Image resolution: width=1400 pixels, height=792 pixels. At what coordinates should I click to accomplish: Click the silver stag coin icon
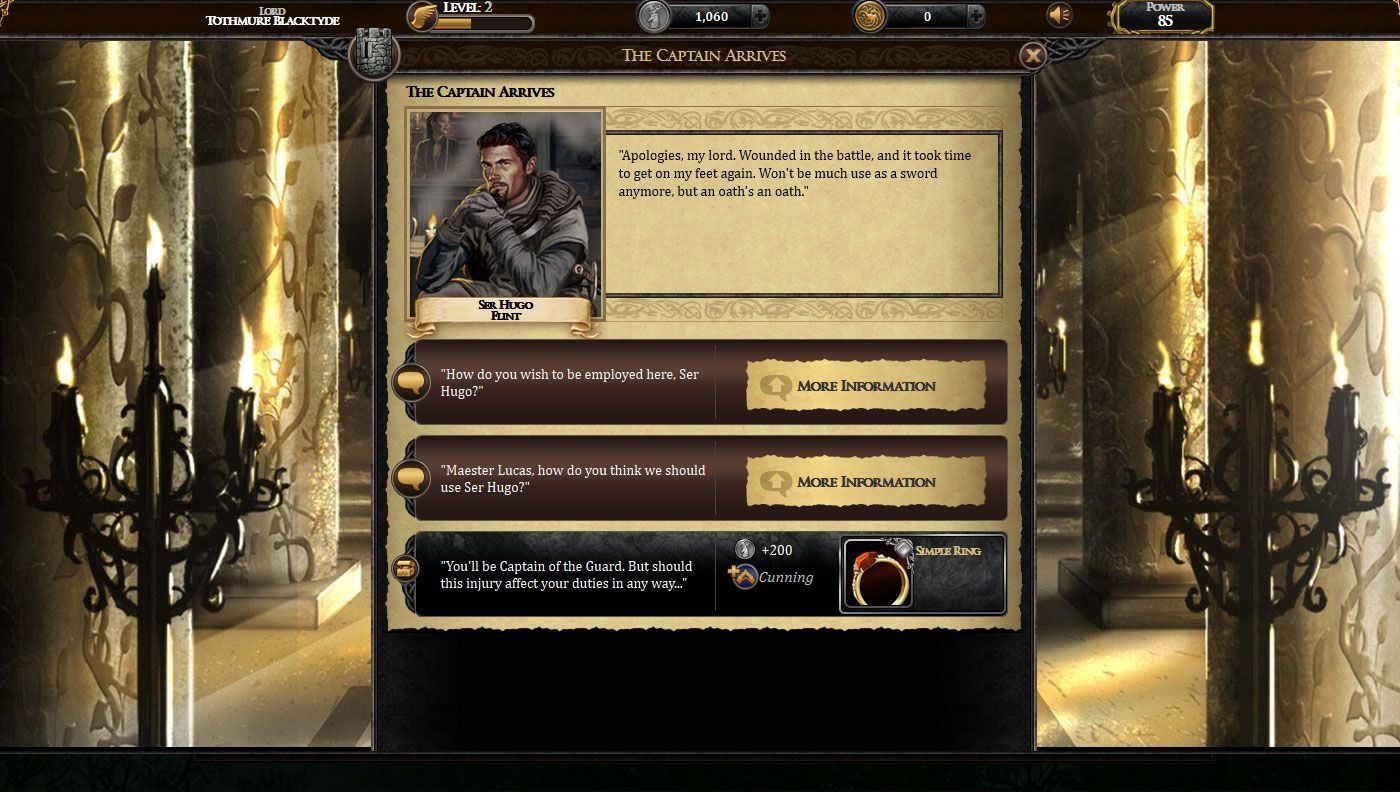click(x=653, y=16)
